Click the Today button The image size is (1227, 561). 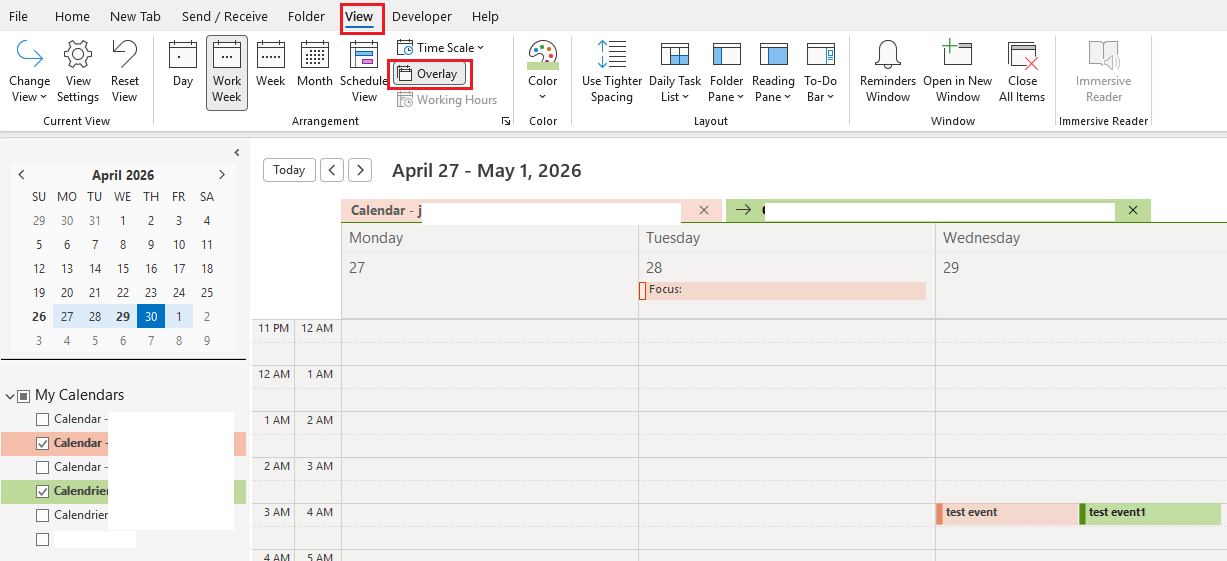tap(289, 170)
